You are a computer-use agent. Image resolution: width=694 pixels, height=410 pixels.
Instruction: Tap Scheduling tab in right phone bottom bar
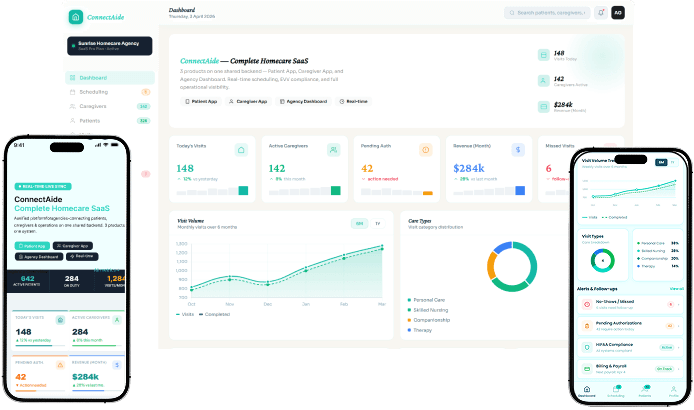[x=616, y=391]
